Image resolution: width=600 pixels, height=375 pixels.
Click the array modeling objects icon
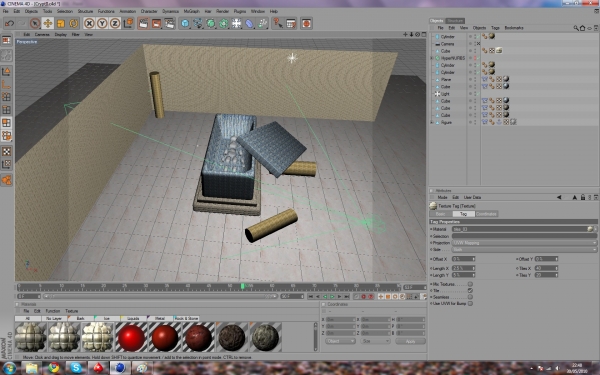224,23
